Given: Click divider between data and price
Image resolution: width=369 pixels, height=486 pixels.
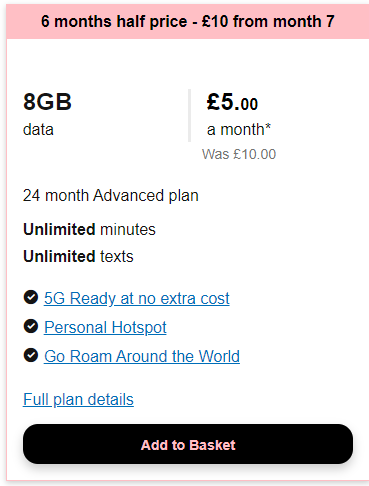Looking at the screenshot, I should [189, 115].
